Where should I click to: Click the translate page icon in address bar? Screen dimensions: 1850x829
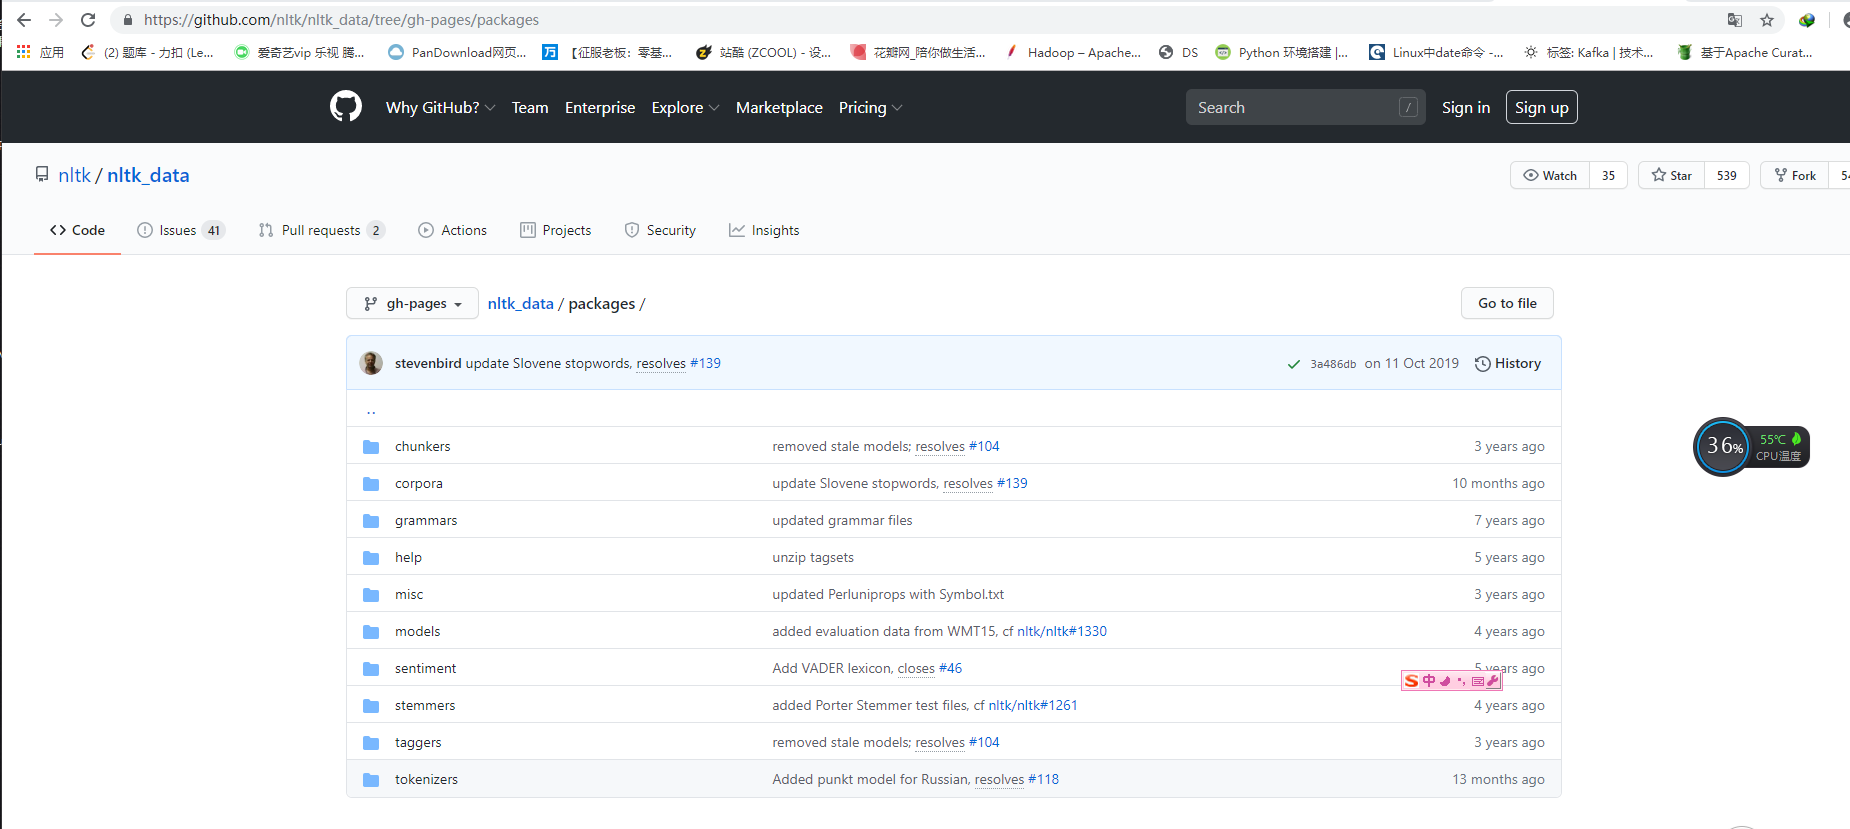click(1735, 20)
